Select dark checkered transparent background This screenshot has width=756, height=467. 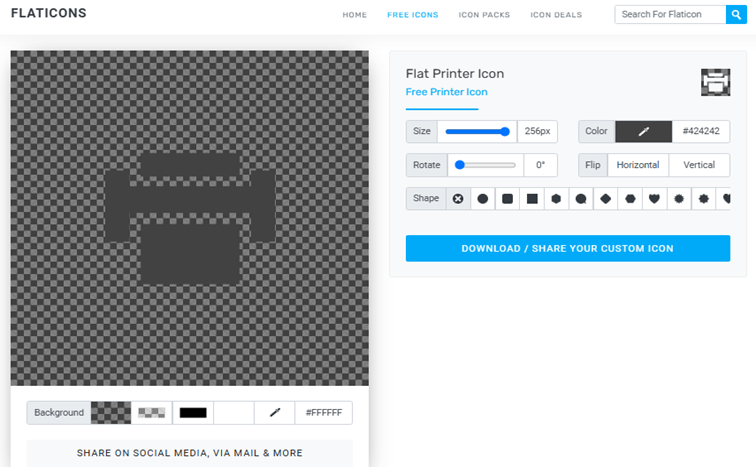pos(111,412)
